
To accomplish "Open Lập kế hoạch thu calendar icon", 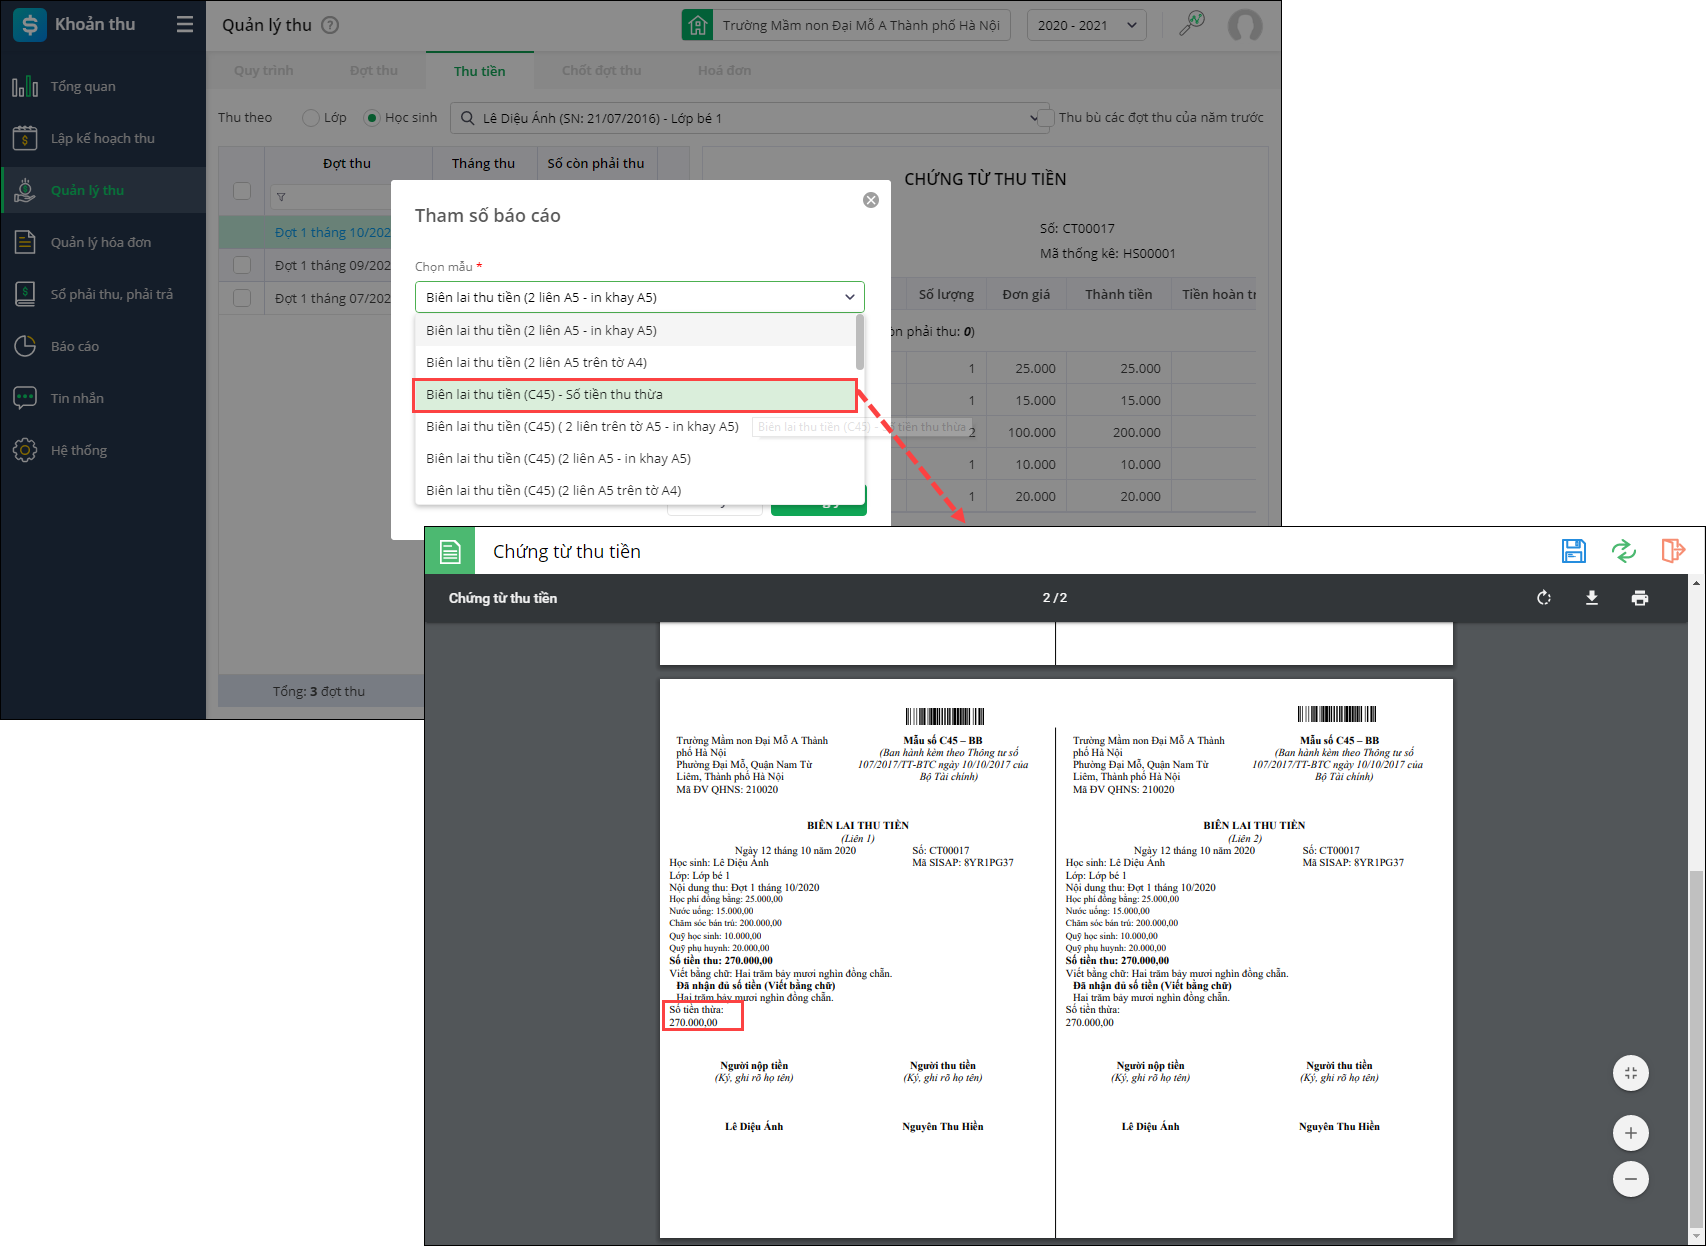I will (25, 138).
